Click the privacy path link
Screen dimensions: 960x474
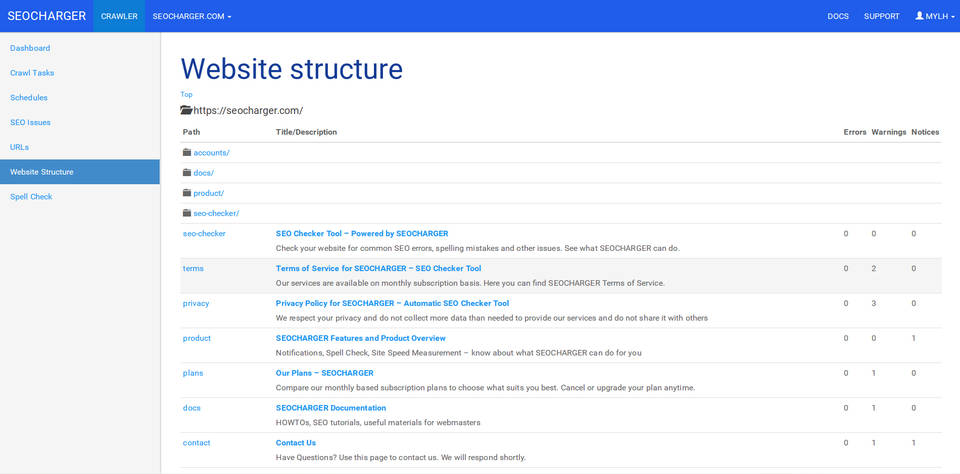tap(196, 303)
